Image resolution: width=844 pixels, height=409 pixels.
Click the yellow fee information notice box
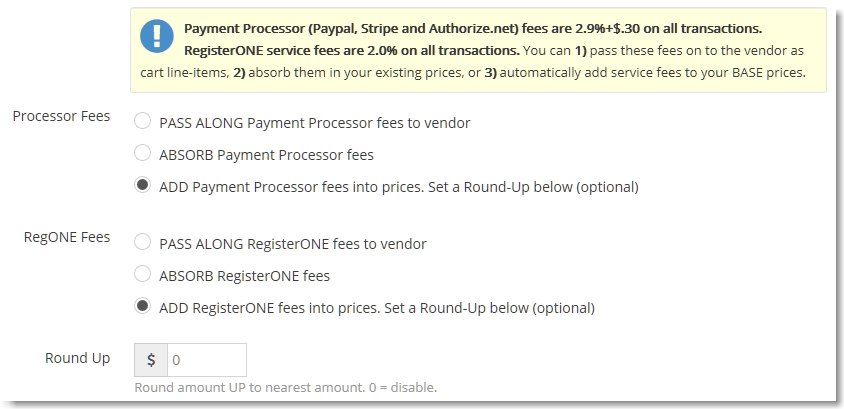coord(478,50)
